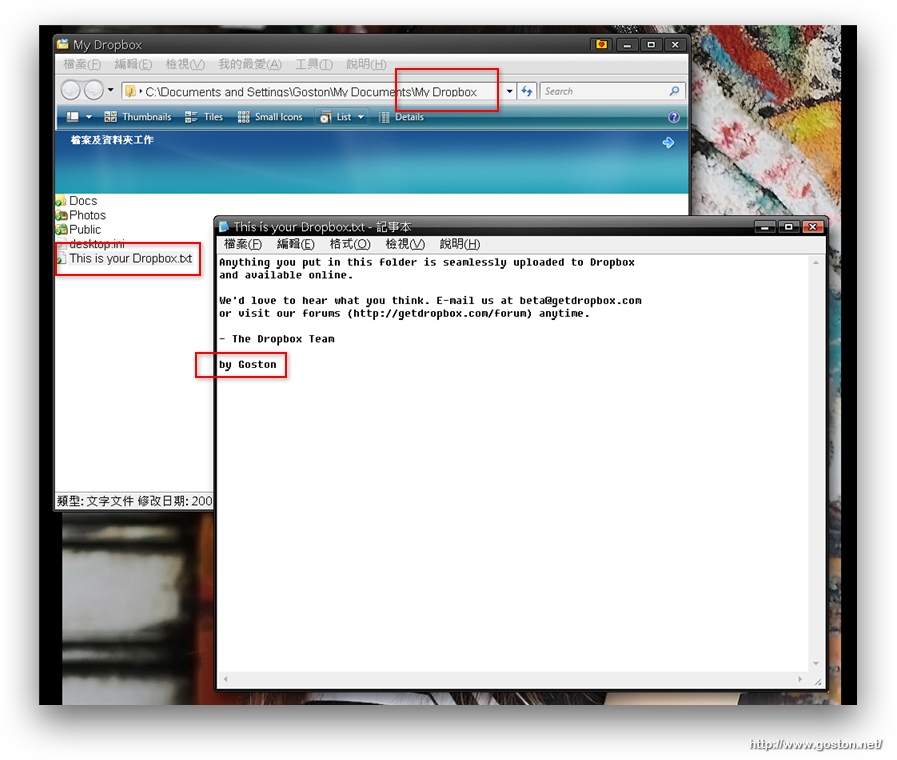This screenshot has height=760, width=897.
Task: Click the arrow icon in the task pane
Action: tap(668, 143)
